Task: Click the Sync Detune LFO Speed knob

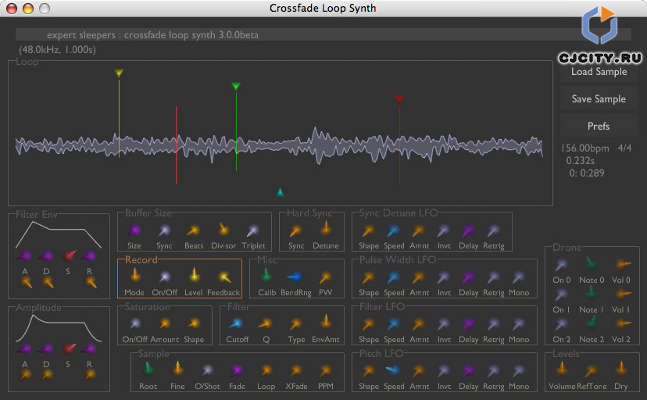Action: click(393, 231)
